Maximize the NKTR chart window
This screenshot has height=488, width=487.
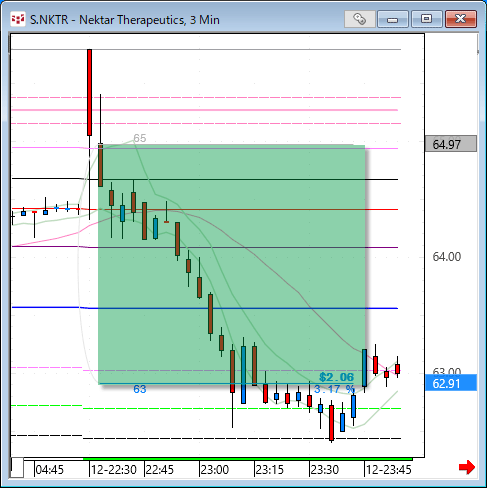[426, 19]
